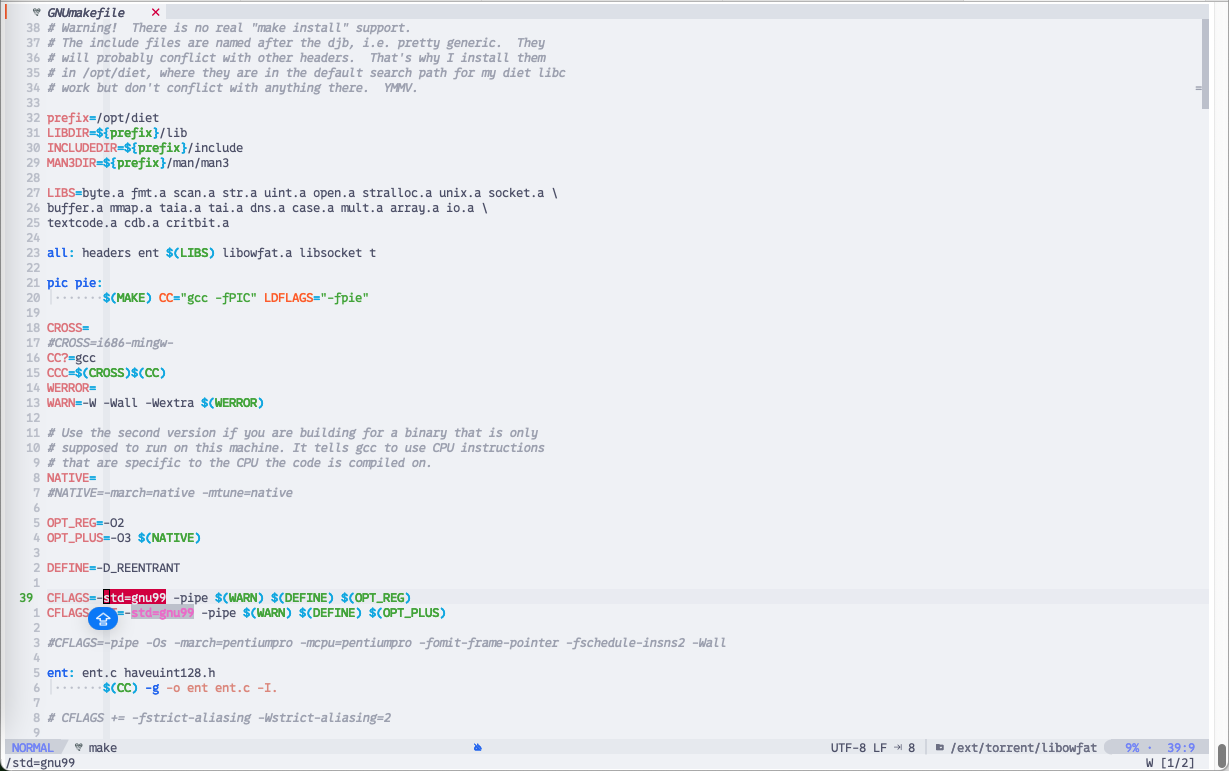This screenshot has height=771, width=1229.
Task: Click the '#CROSS=i686-mingw-' comment line
Action: [110, 343]
